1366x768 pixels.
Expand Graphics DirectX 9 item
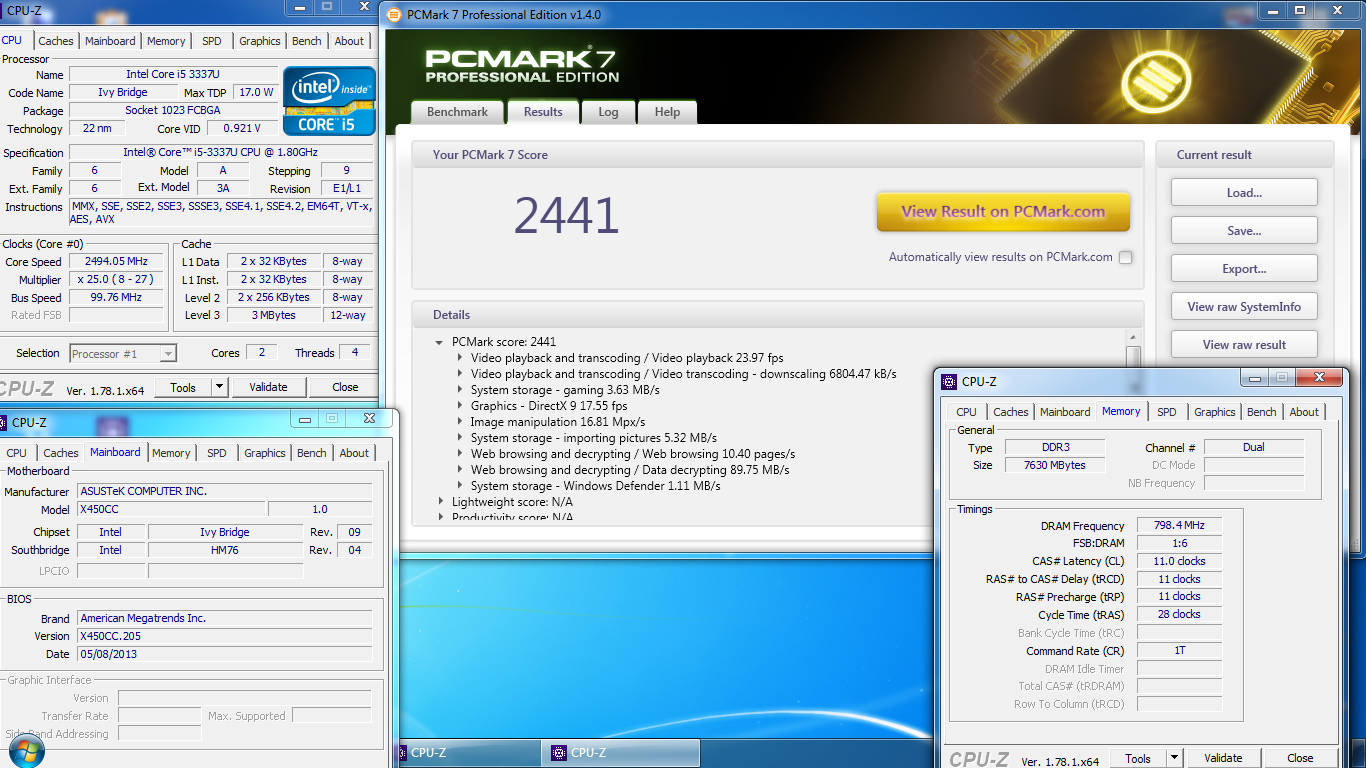pyautogui.click(x=460, y=406)
